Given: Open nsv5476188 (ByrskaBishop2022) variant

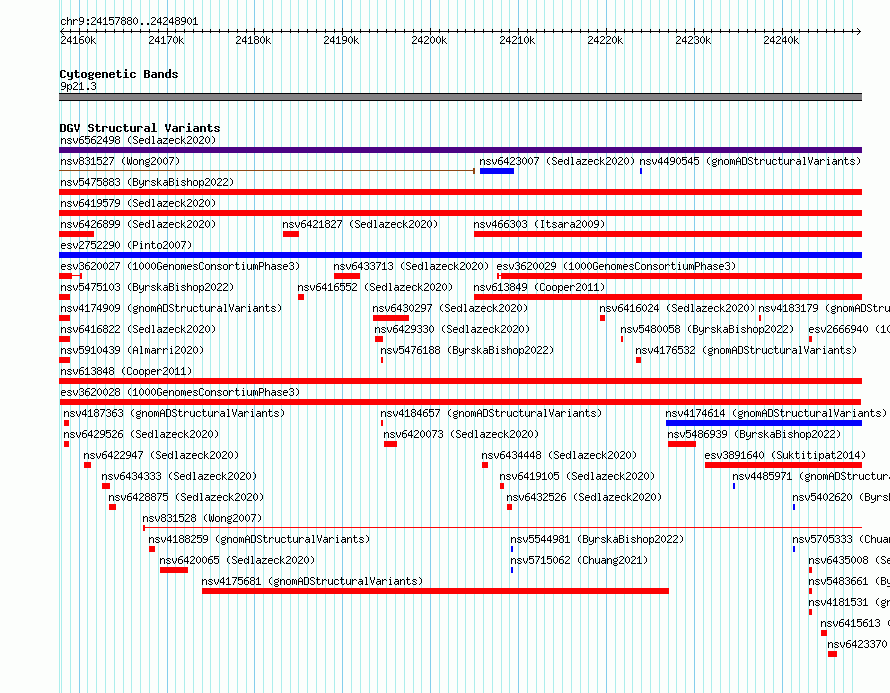Looking at the screenshot, I should (467, 350).
